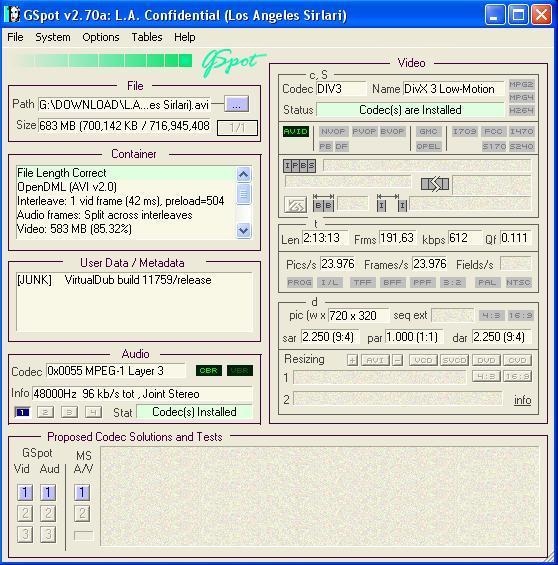Click the BVOP indicator
The width and height of the screenshot is (558, 565).
tap(392, 132)
